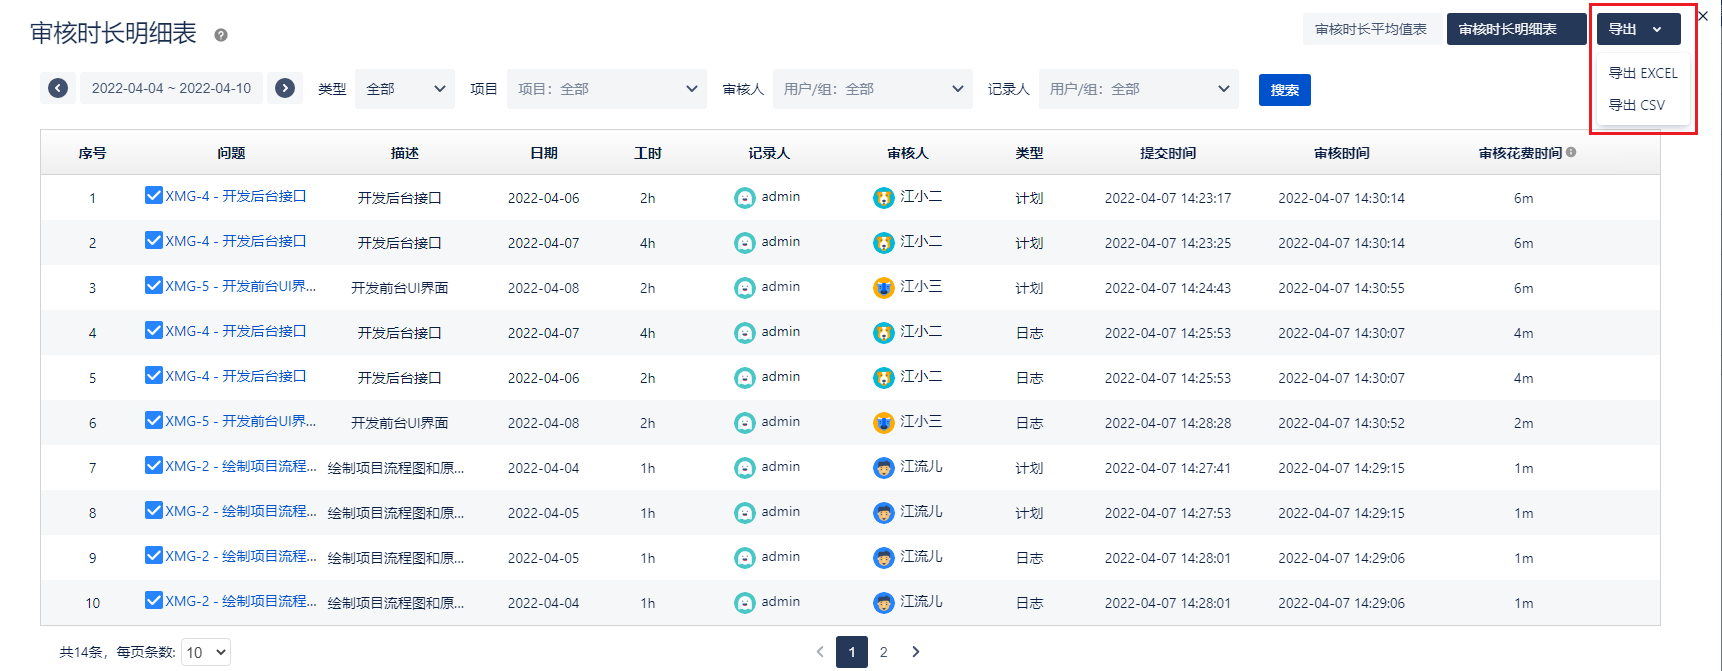Select 导出 EXCEL from the export menu

(x=1642, y=73)
